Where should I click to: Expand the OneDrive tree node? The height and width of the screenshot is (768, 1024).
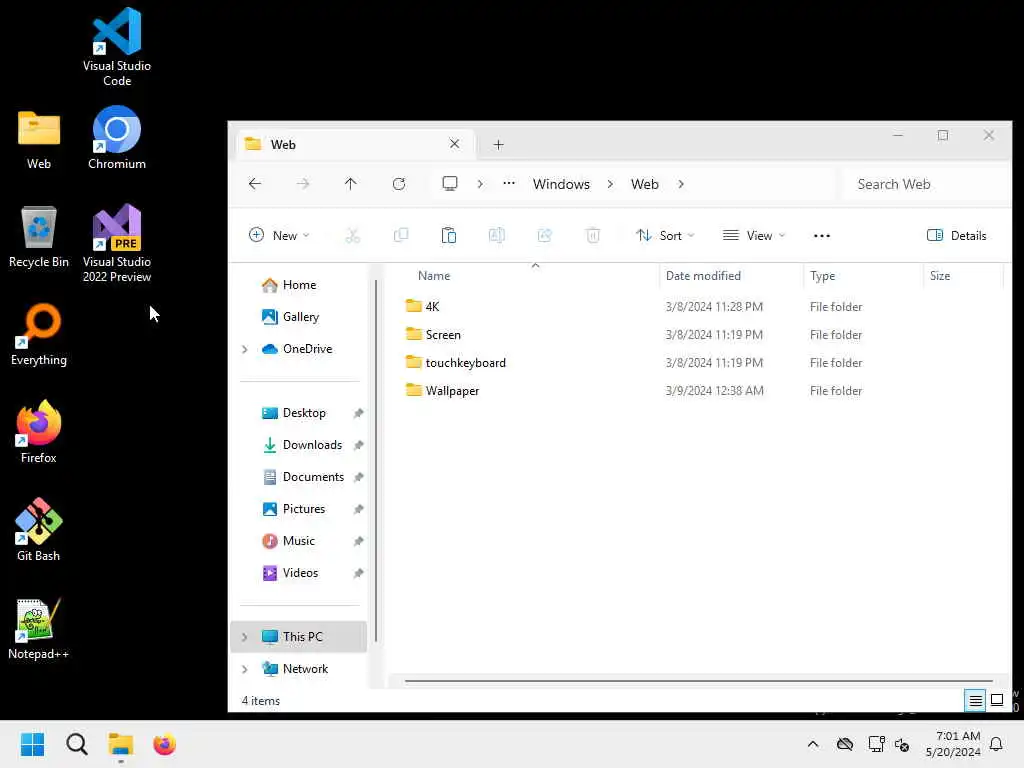[x=245, y=349]
